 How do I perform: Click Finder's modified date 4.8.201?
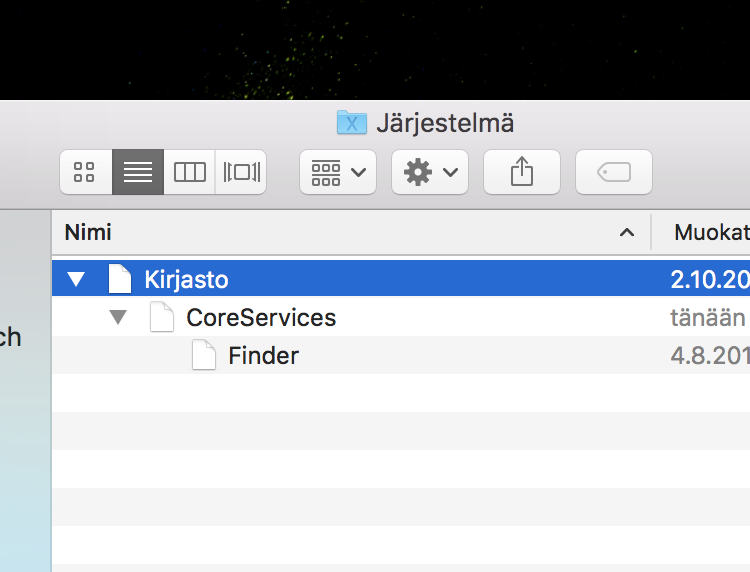(x=710, y=356)
